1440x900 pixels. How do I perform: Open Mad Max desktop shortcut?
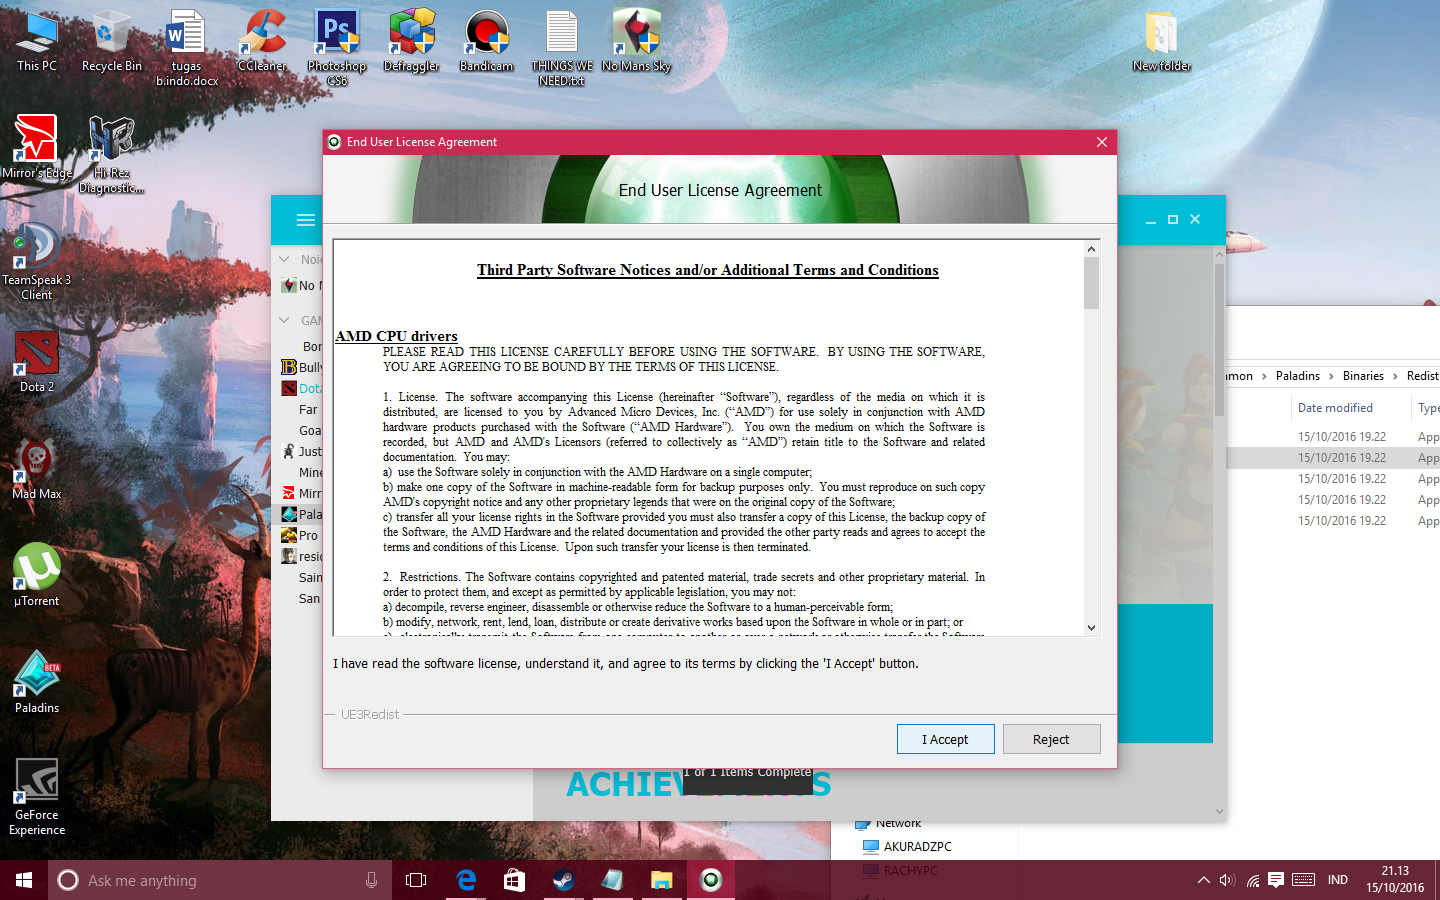tap(37, 469)
